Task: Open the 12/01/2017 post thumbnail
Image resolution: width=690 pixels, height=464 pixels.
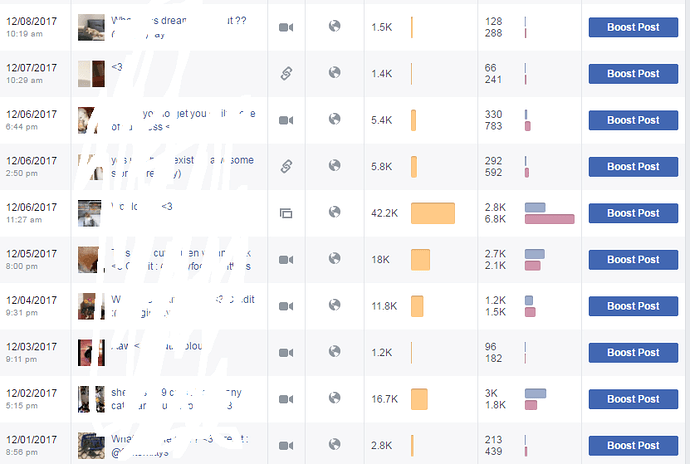Action: (x=92, y=446)
